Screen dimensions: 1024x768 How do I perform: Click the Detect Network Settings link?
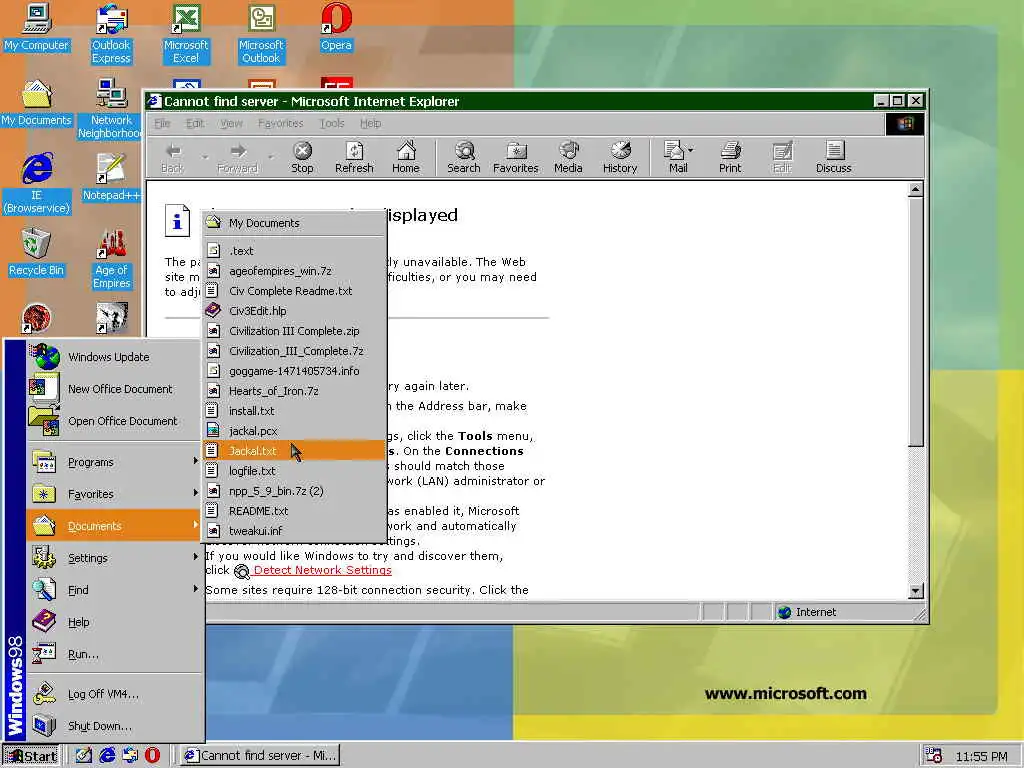(x=322, y=570)
